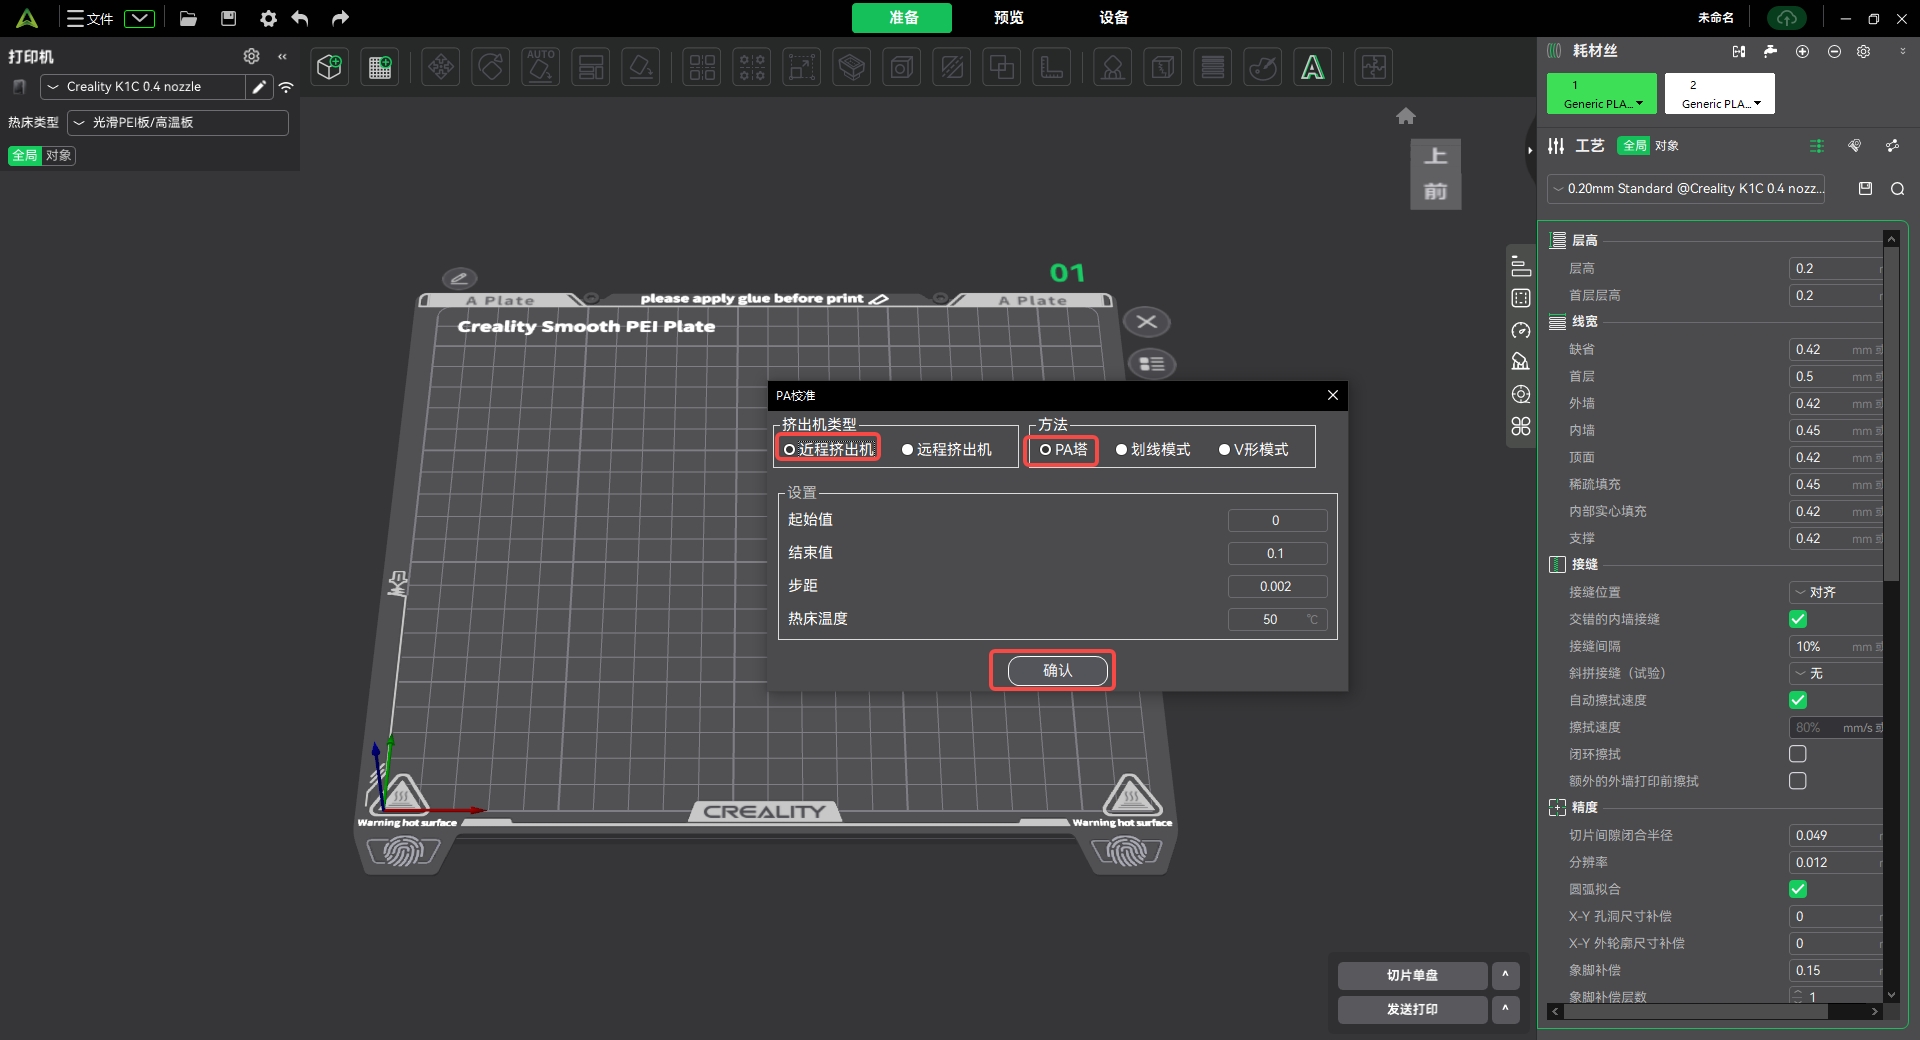The image size is (1920, 1040).
Task: Click the Add Model cube icon
Action: (x=329, y=67)
